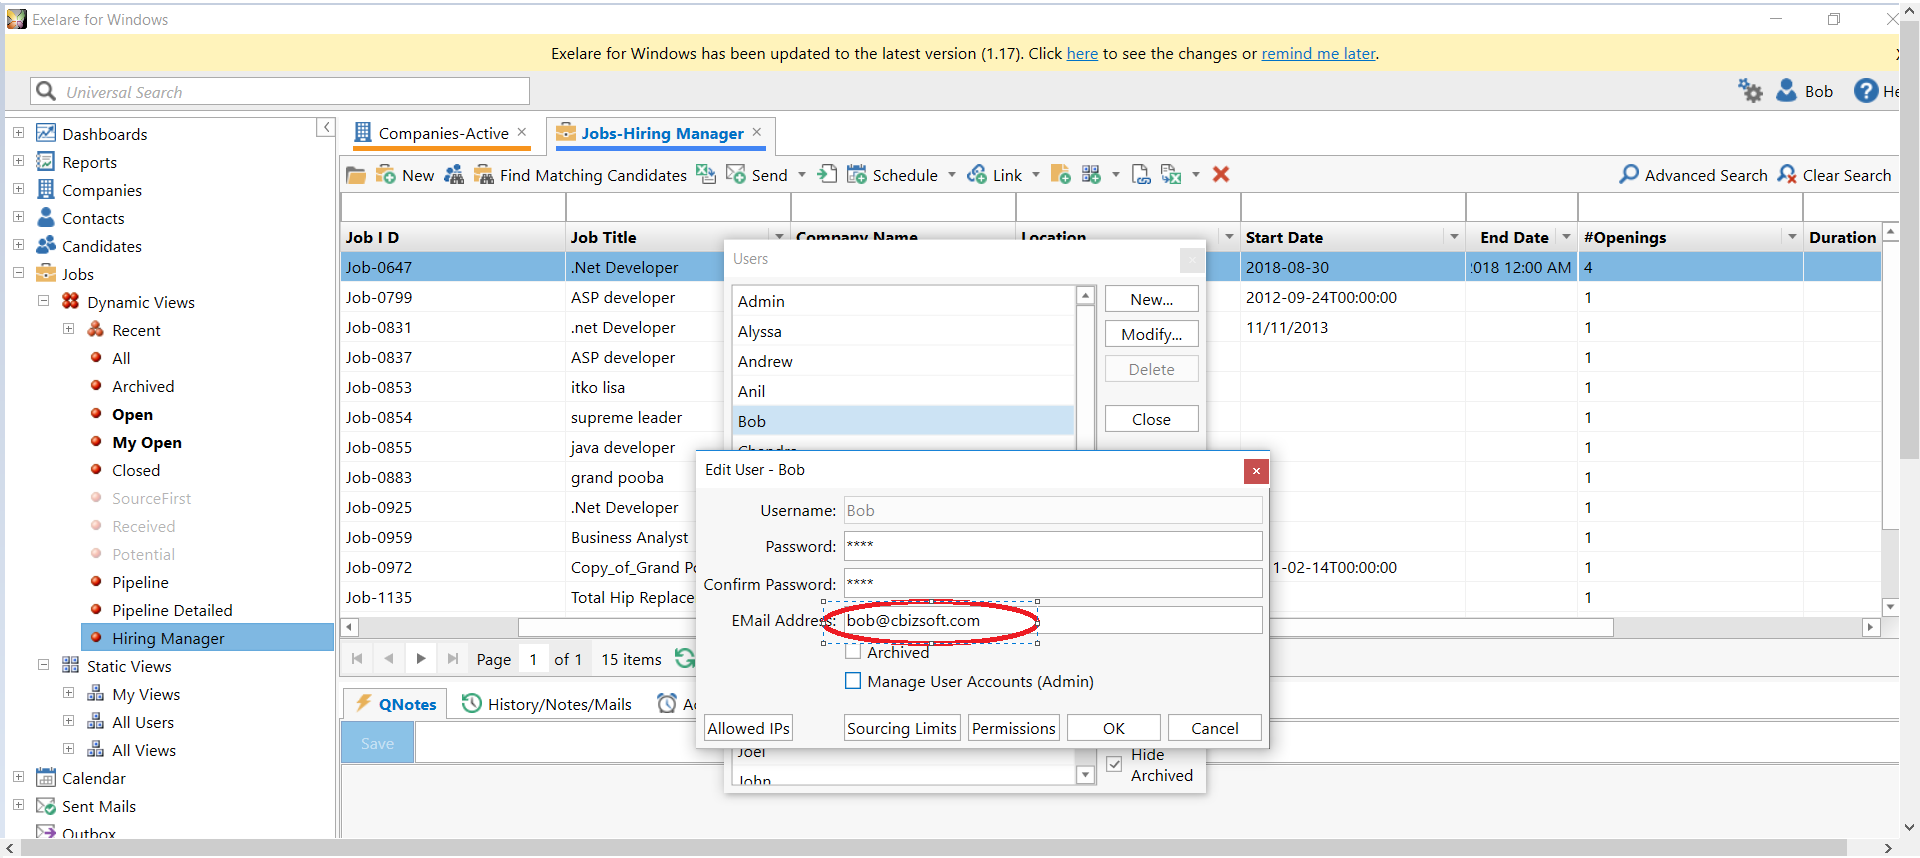This screenshot has height=858, width=1920.
Task: Click the Excel export icon beside Find Matching Candidates
Action: [706, 175]
